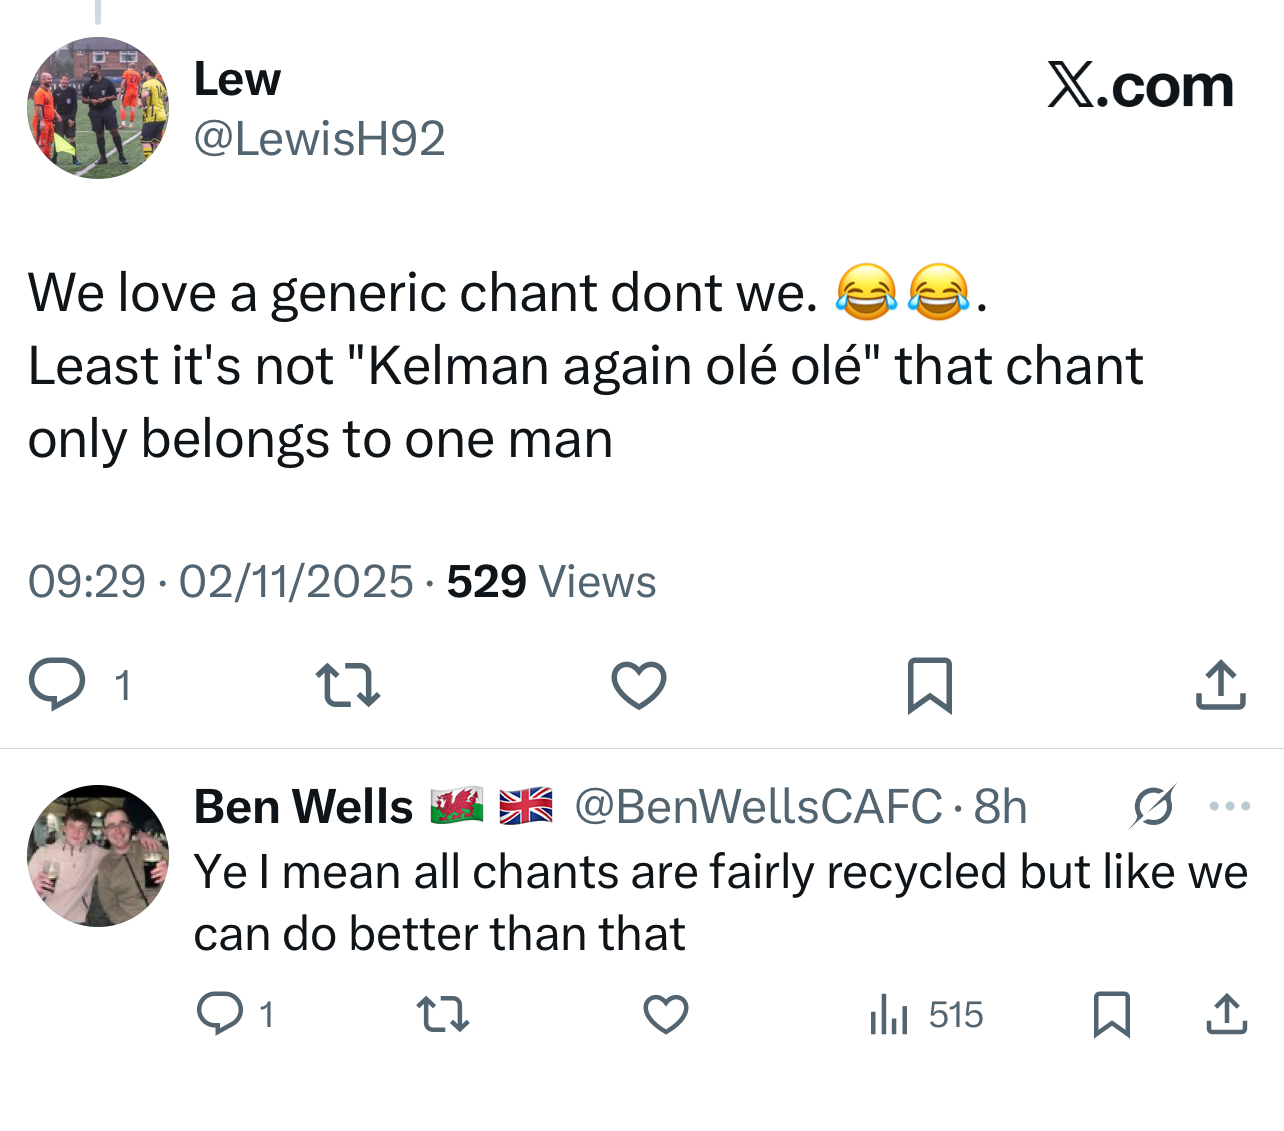Reply to Lew's main tweet
This screenshot has width=1284, height=1131.
(x=57, y=685)
